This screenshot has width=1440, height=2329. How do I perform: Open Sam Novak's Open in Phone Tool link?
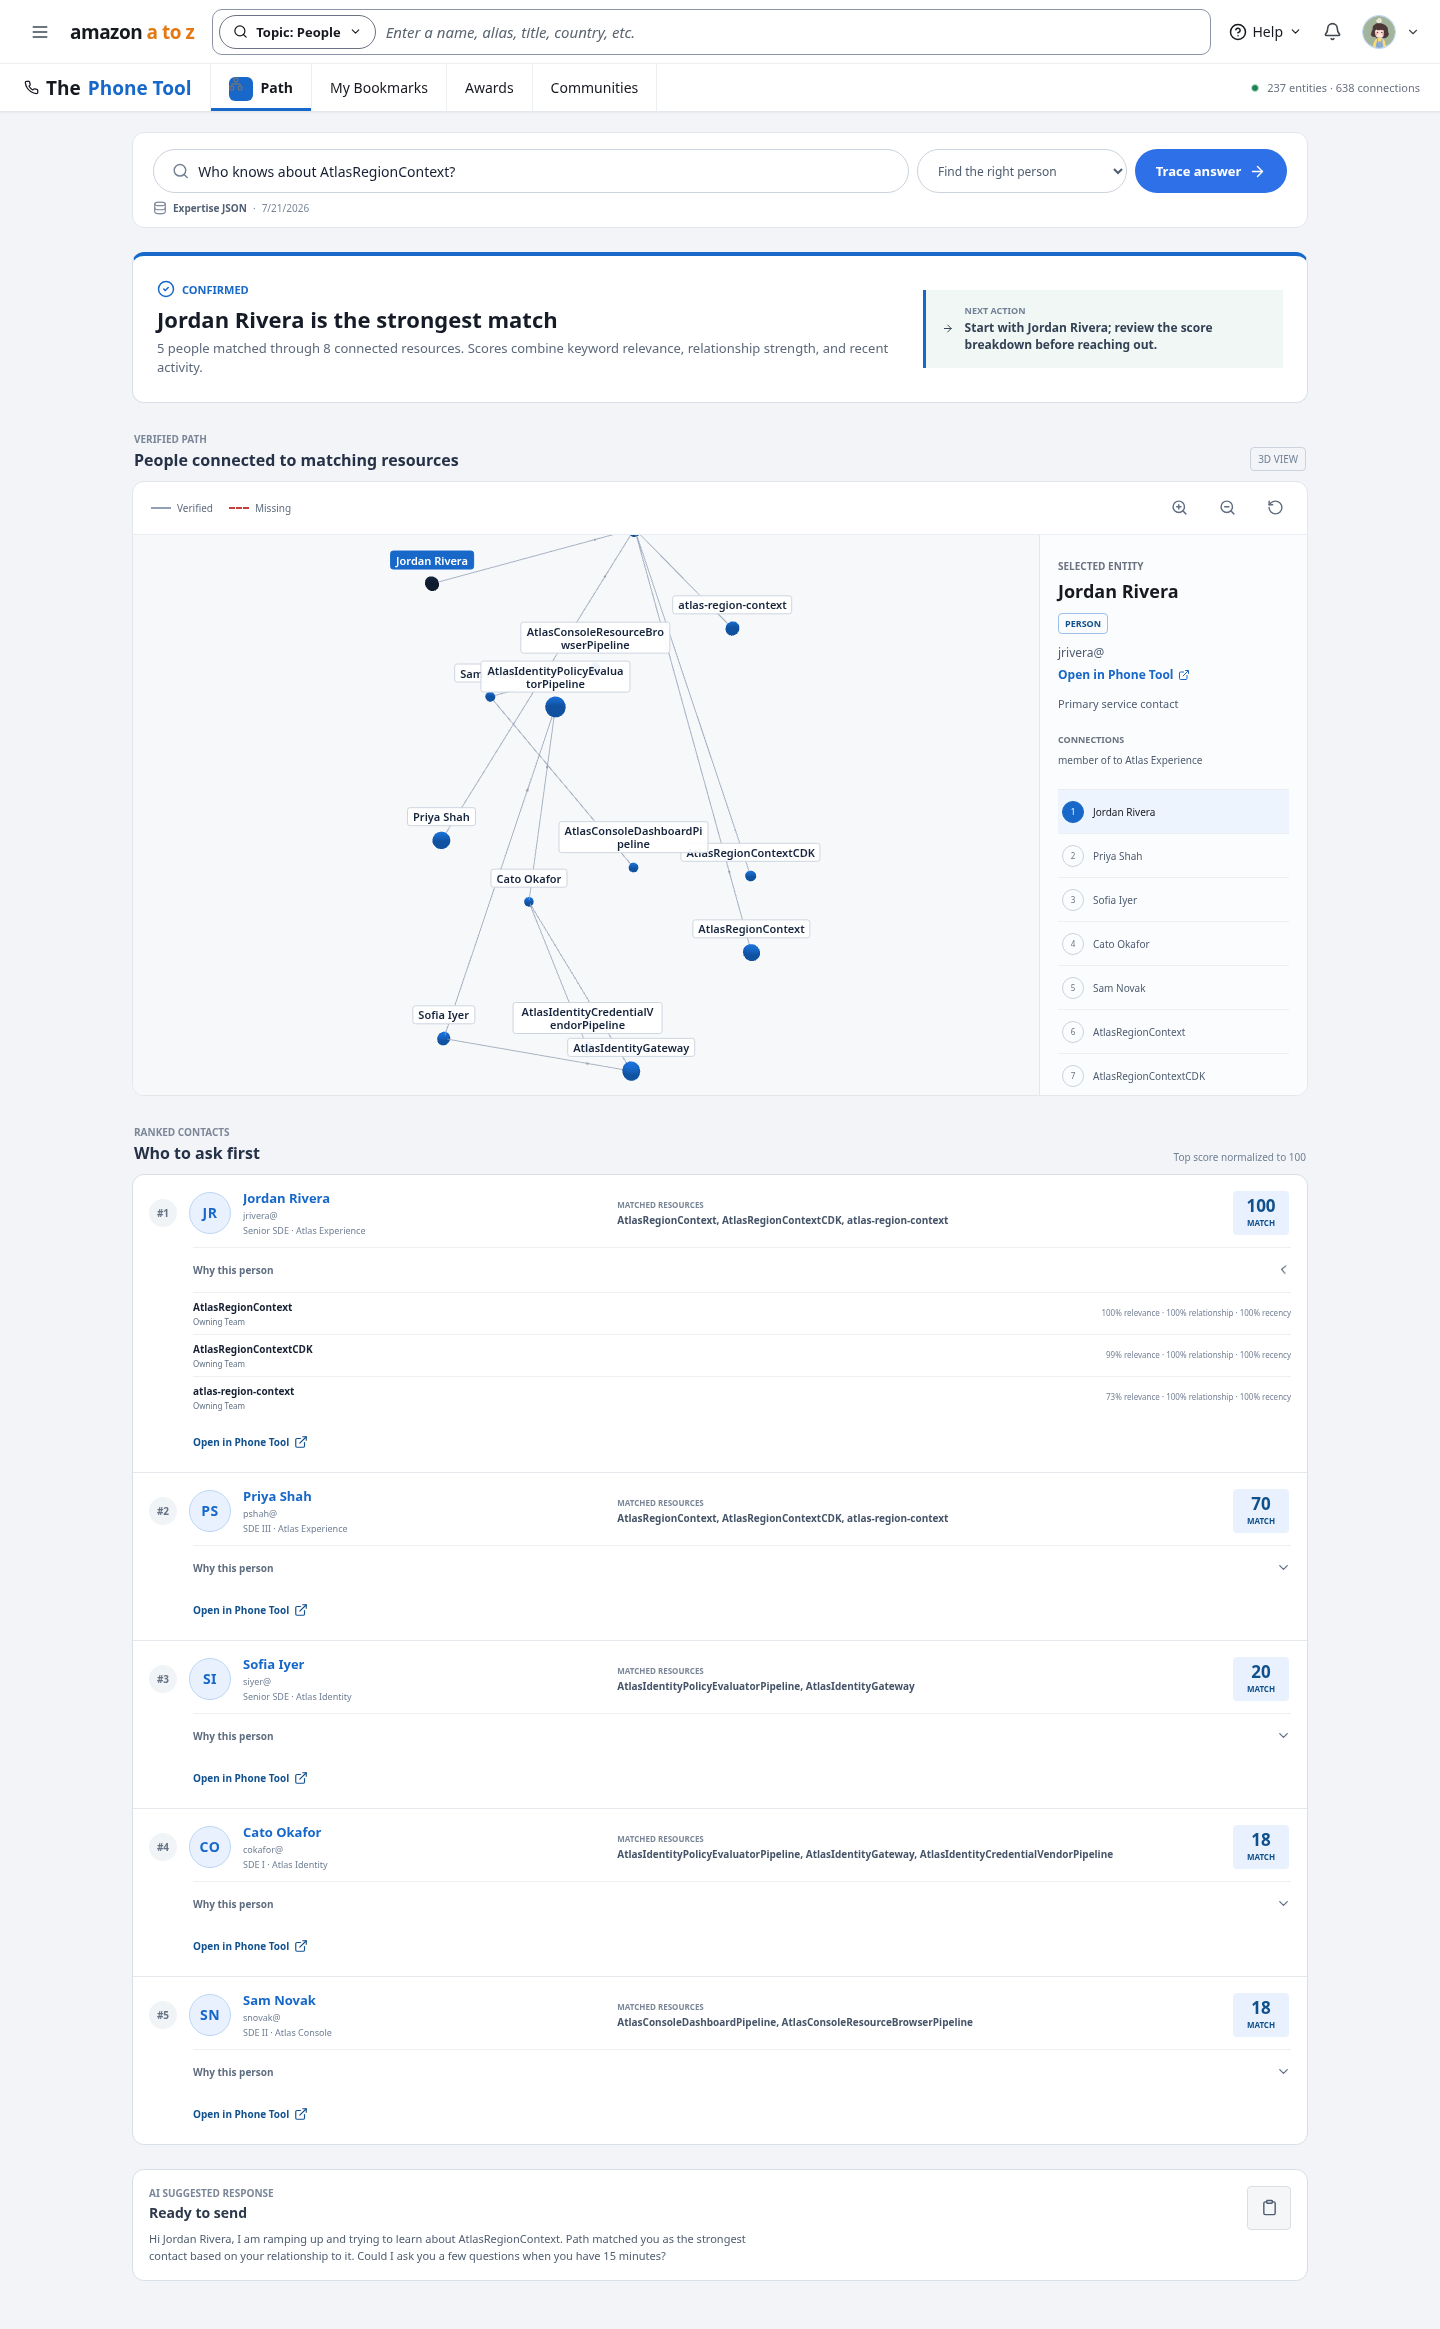click(x=250, y=2114)
